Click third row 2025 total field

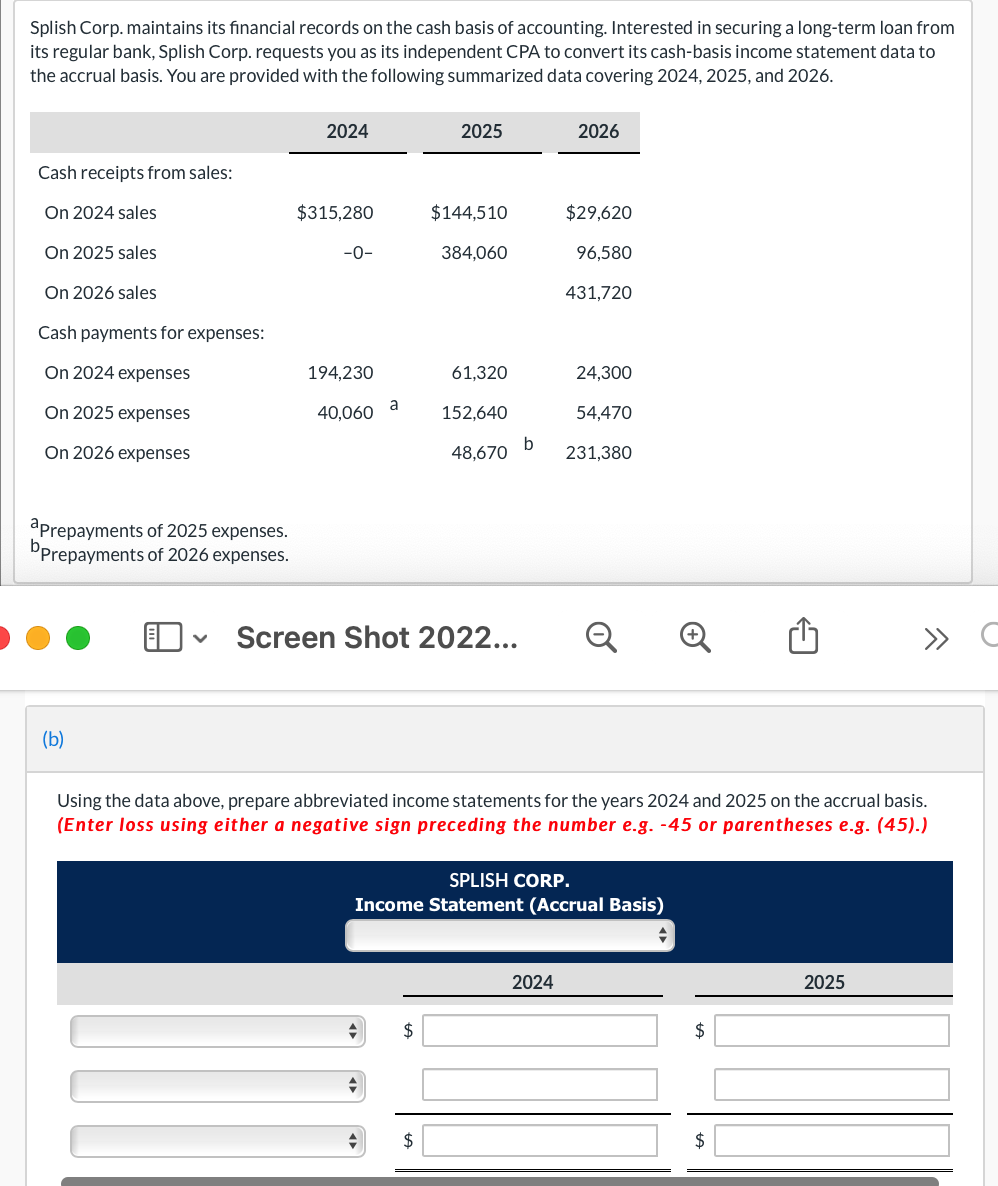[x=832, y=1141]
